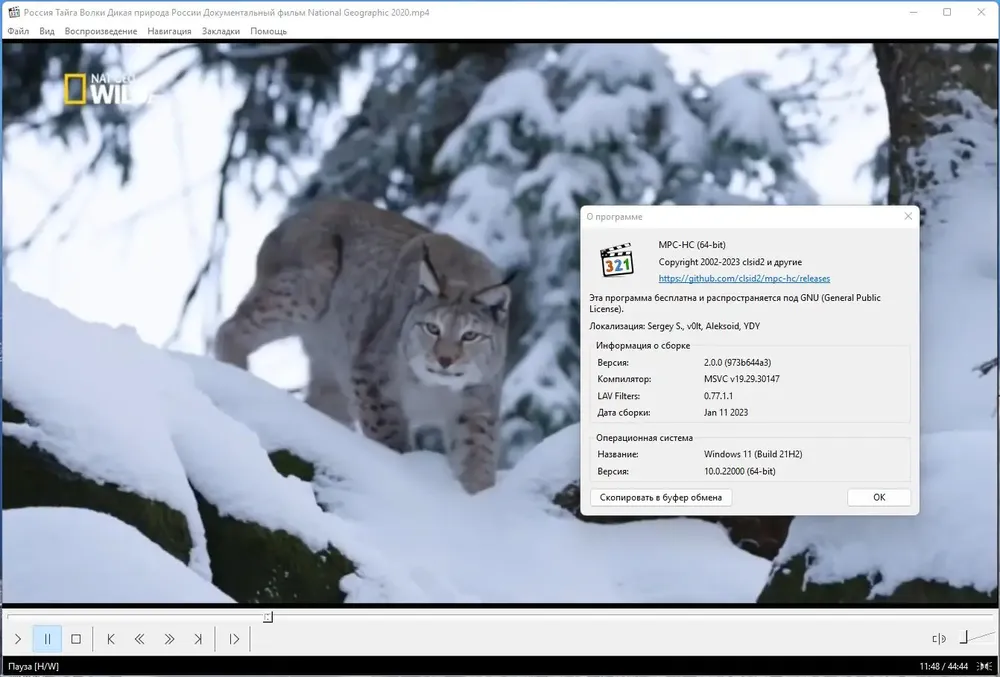Click the highlighted Pause button
The image size is (1000, 677).
pyautogui.click(x=47, y=639)
